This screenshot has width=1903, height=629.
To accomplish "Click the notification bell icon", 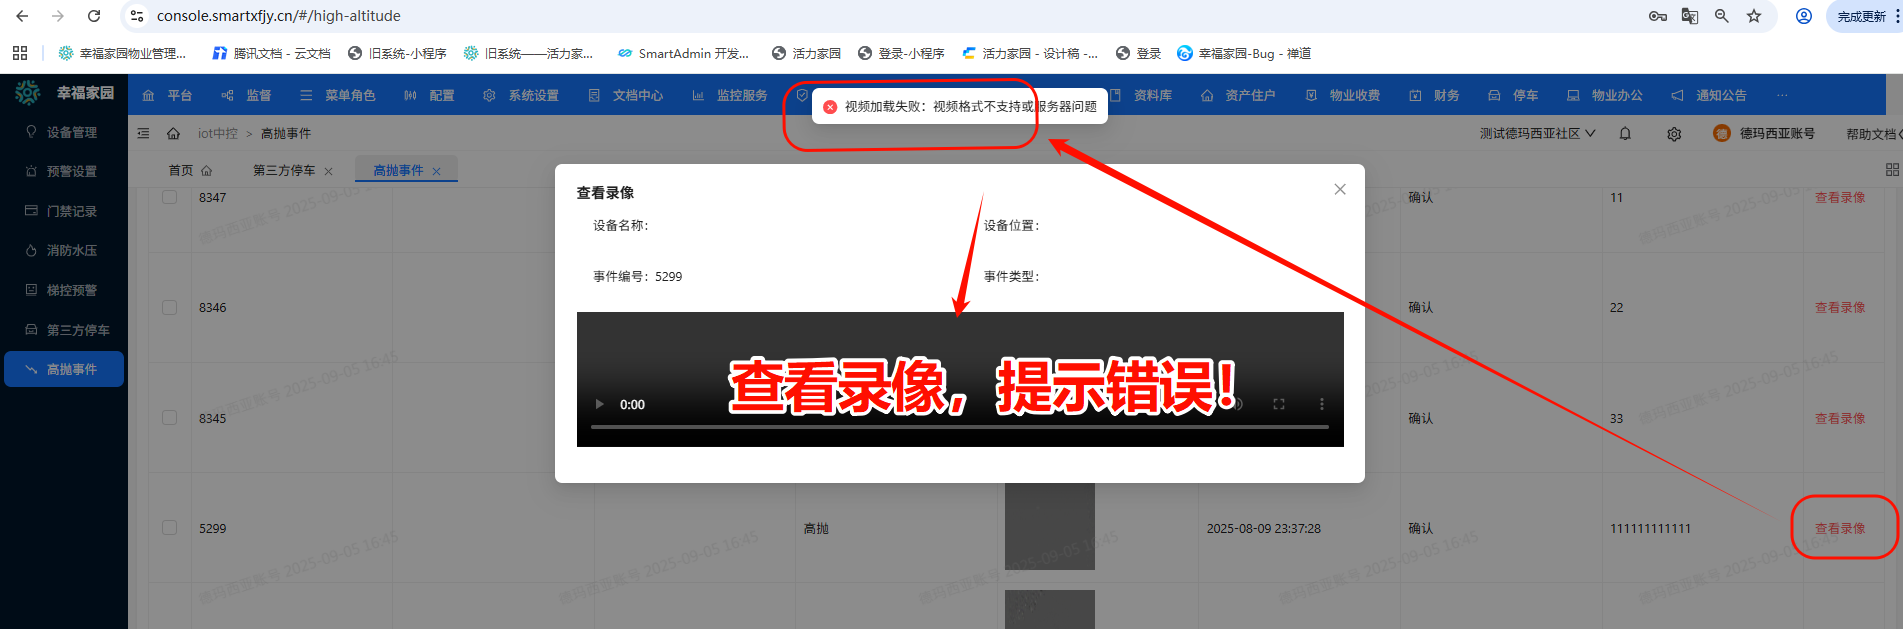I will click(x=1625, y=134).
